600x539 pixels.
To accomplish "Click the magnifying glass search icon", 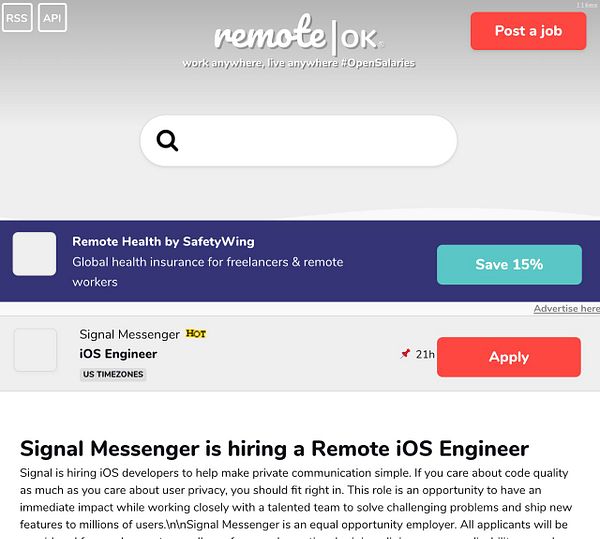I will pos(167,141).
